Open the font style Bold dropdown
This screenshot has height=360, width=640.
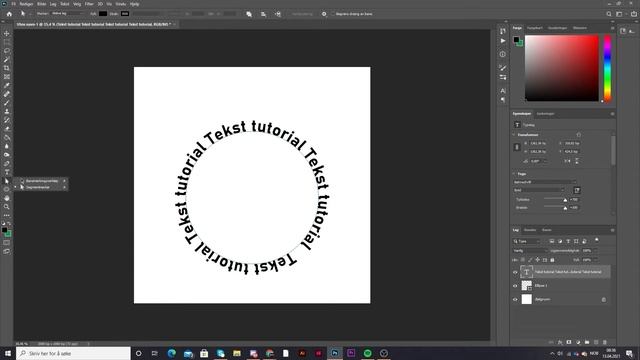(x=539, y=190)
